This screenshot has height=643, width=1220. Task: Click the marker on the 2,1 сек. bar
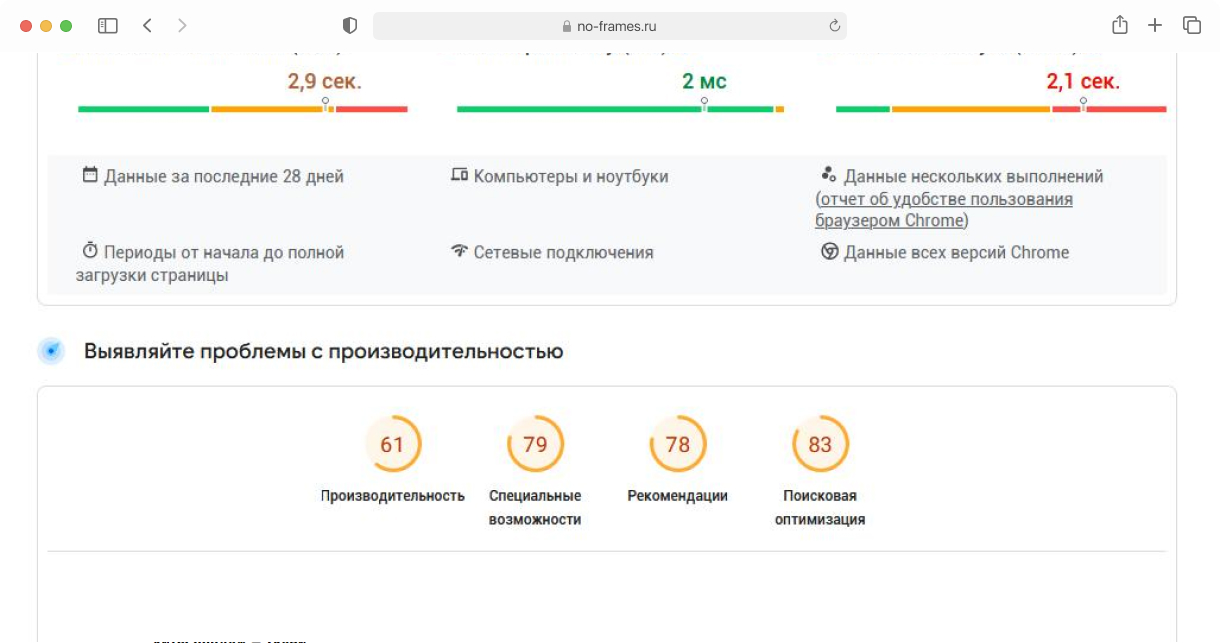pyautogui.click(x=1083, y=103)
